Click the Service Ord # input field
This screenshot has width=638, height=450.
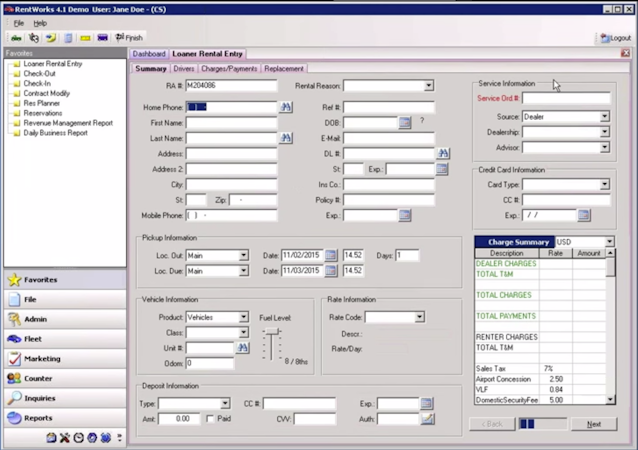tap(566, 98)
